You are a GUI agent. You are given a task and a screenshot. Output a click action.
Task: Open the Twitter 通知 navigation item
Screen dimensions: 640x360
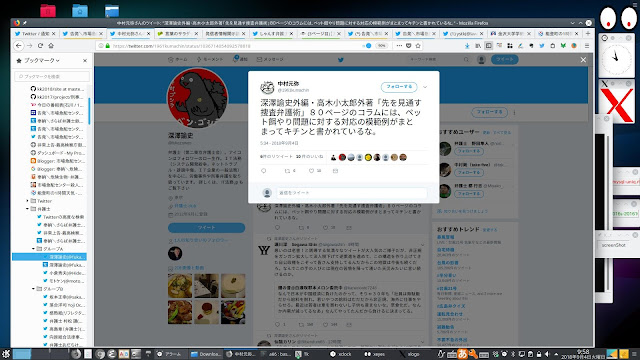(x=240, y=60)
